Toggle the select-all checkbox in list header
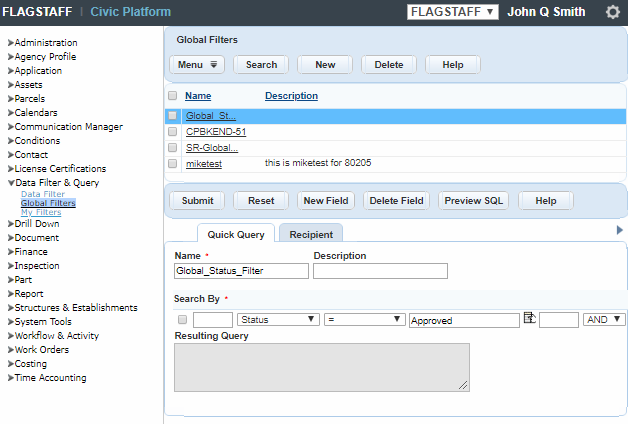 [x=173, y=96]
